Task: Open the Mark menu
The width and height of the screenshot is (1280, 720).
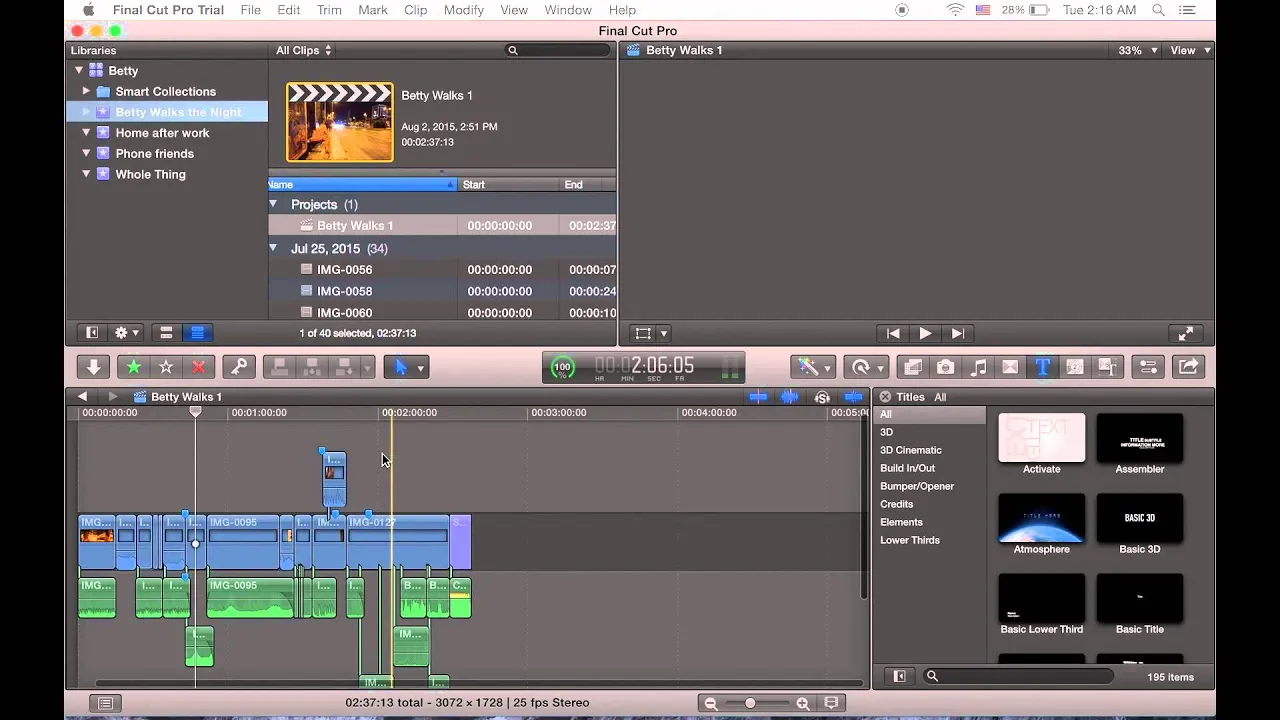Action: 373,10
